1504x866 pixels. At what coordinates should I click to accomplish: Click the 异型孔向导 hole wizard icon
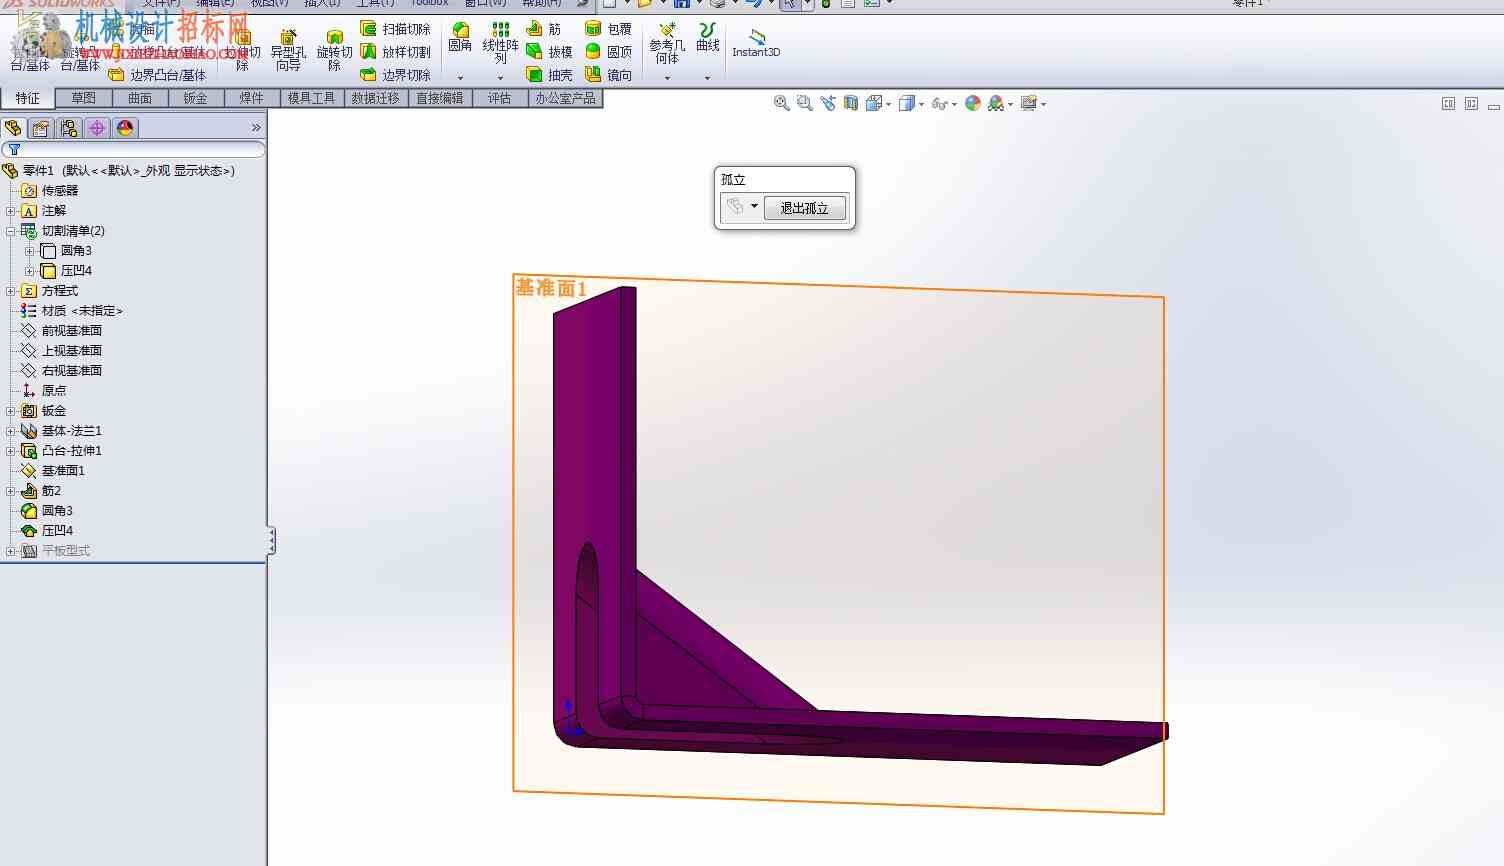(x=288, y=37)
